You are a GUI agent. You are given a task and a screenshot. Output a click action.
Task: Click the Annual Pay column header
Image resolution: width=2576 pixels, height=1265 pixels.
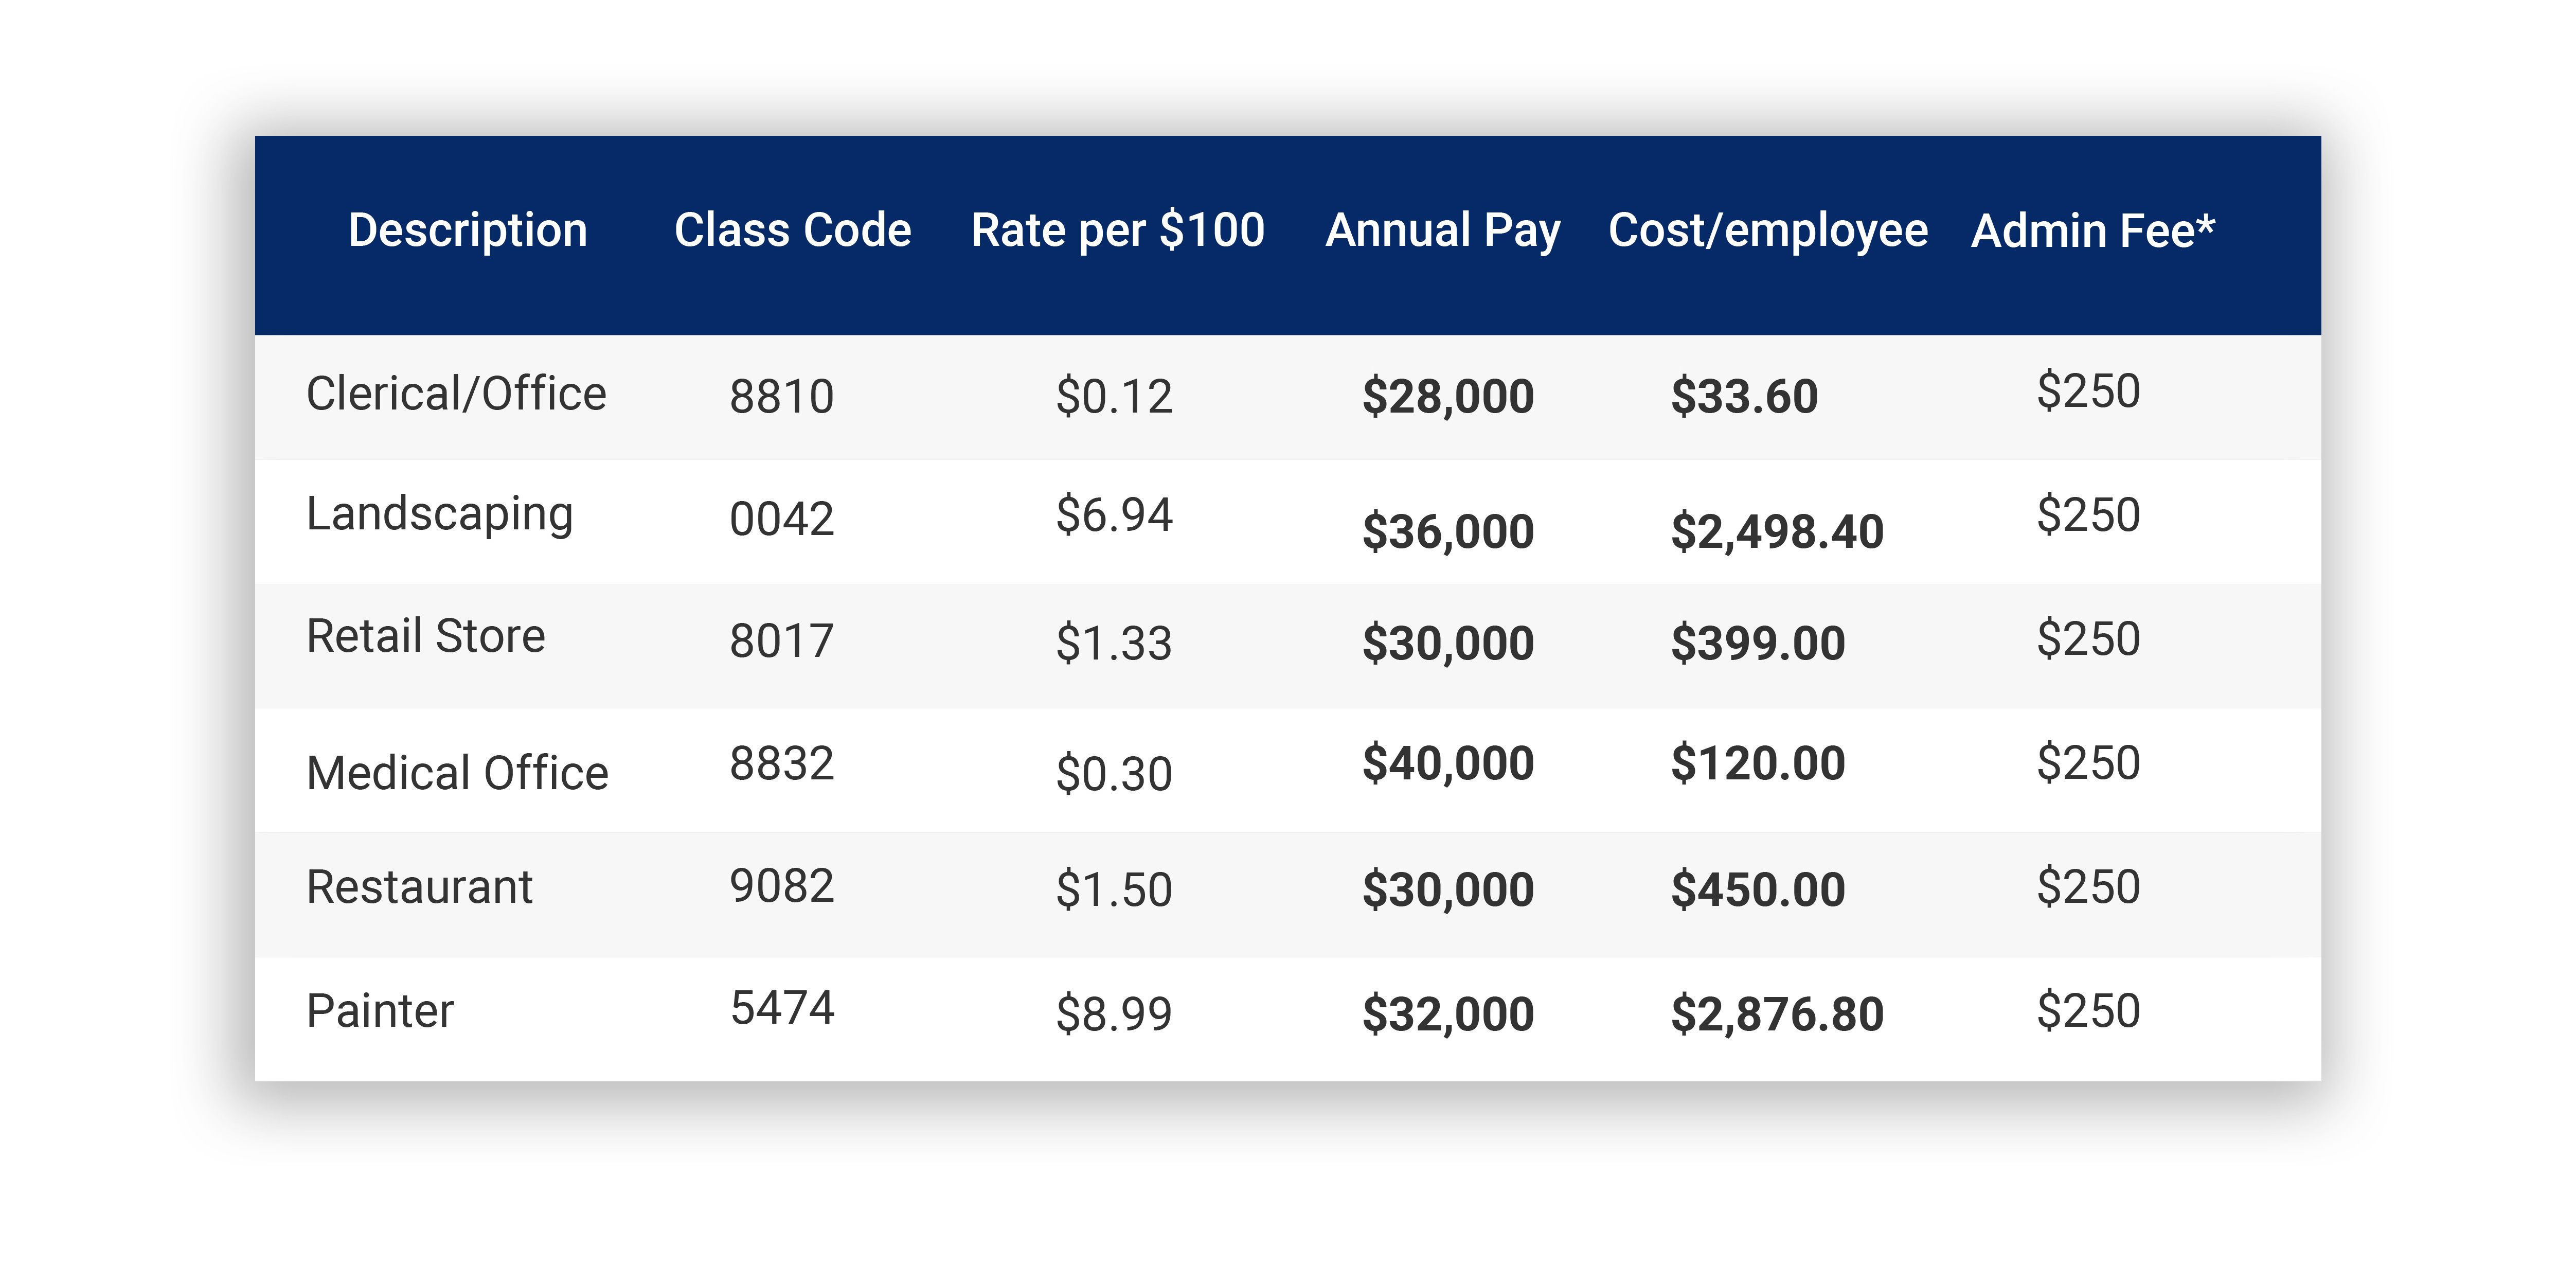coord(1442,231)
